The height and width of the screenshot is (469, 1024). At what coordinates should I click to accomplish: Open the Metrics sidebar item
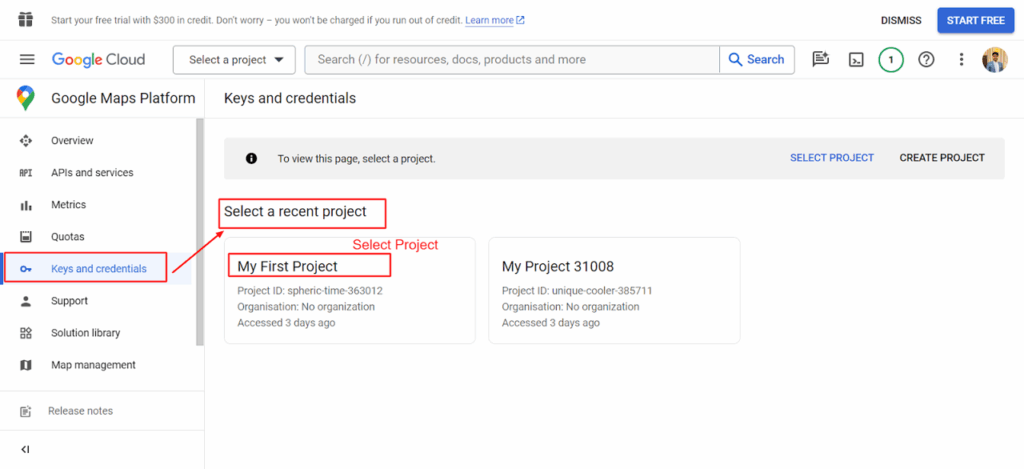68,205
